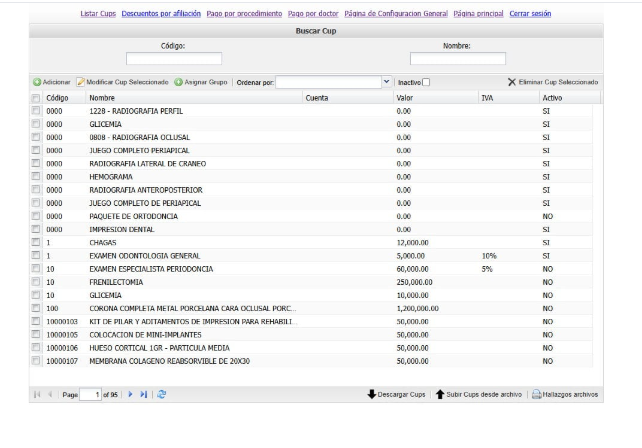The image size is (642, 448).
Task: Open the Ordenar por dropdown
Action: pyautogui.click(x=388, y=81)
